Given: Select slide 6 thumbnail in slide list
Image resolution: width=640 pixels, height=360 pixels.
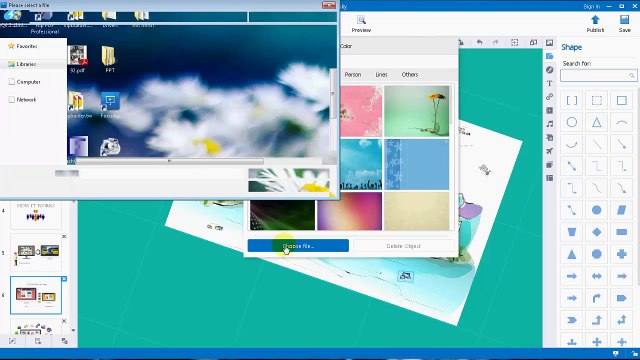Looking at the screenshot, I should pos(36,295).
